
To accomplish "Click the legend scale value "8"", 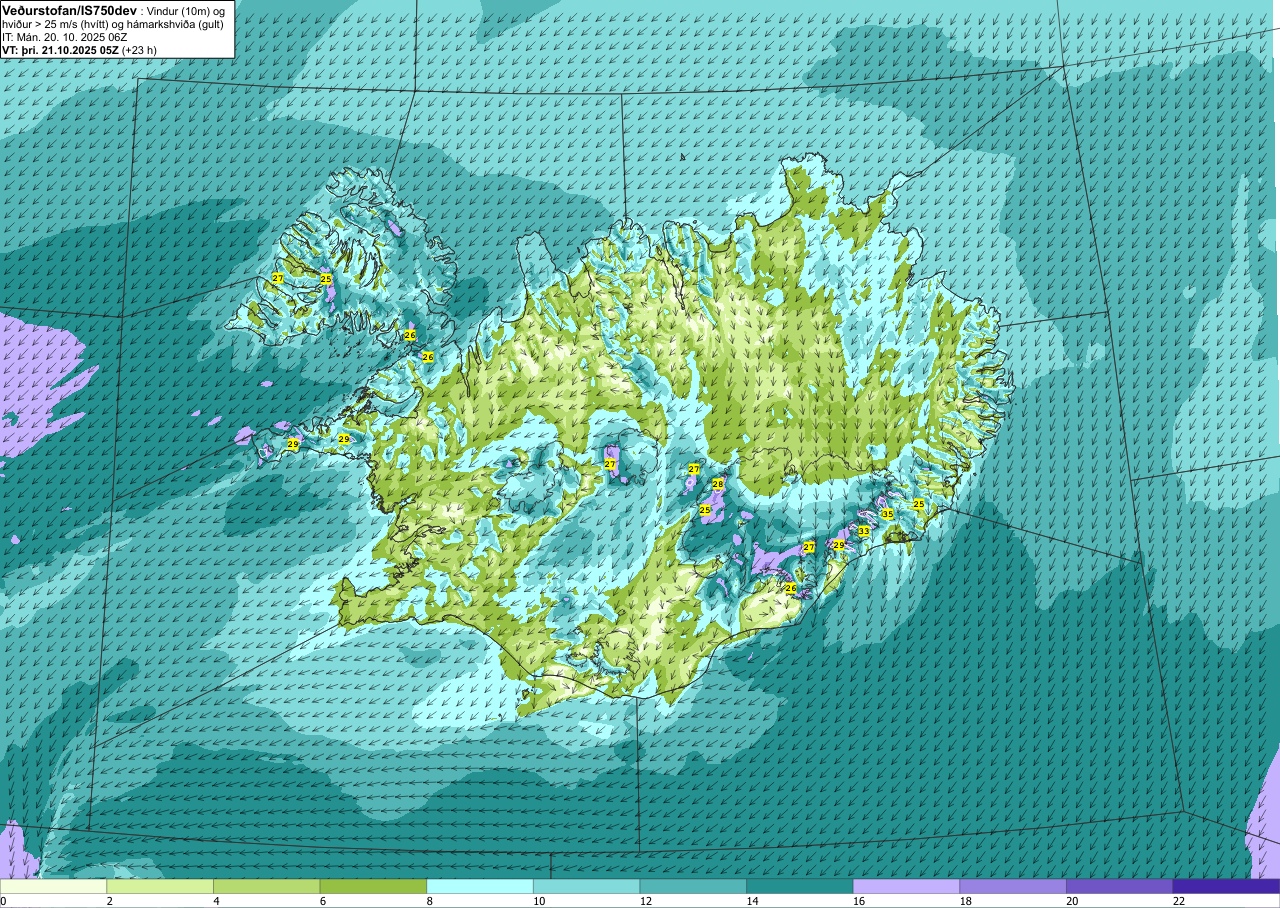I will coord(430,901).
